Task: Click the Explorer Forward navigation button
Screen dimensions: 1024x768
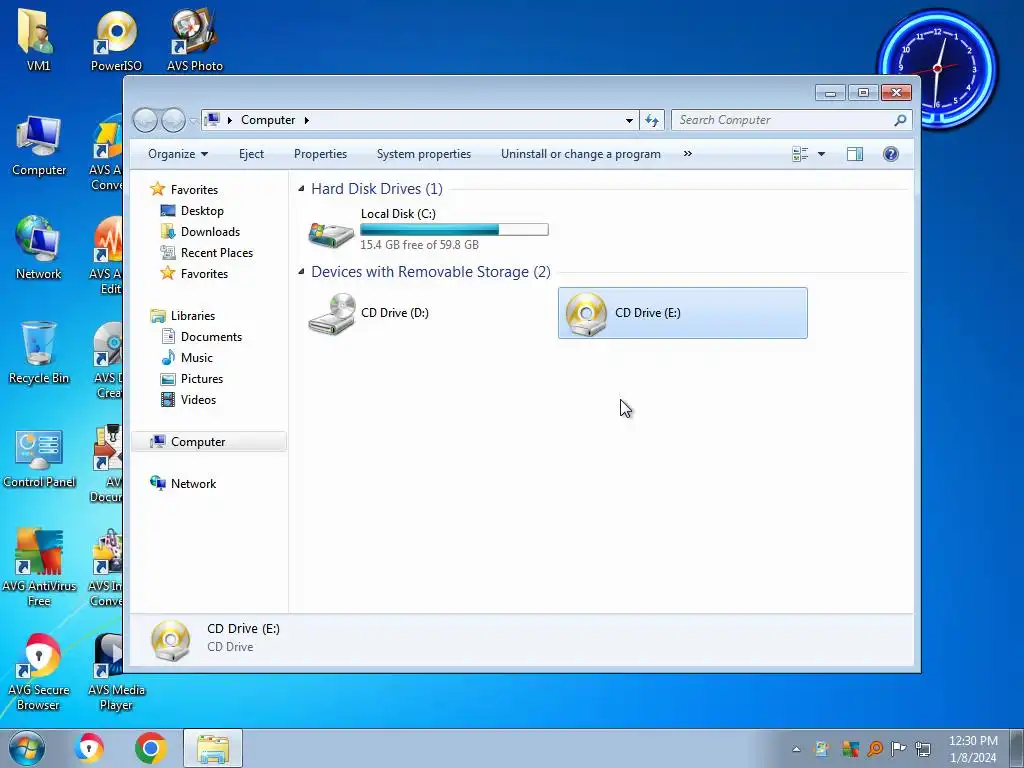Action: [173, 120]
